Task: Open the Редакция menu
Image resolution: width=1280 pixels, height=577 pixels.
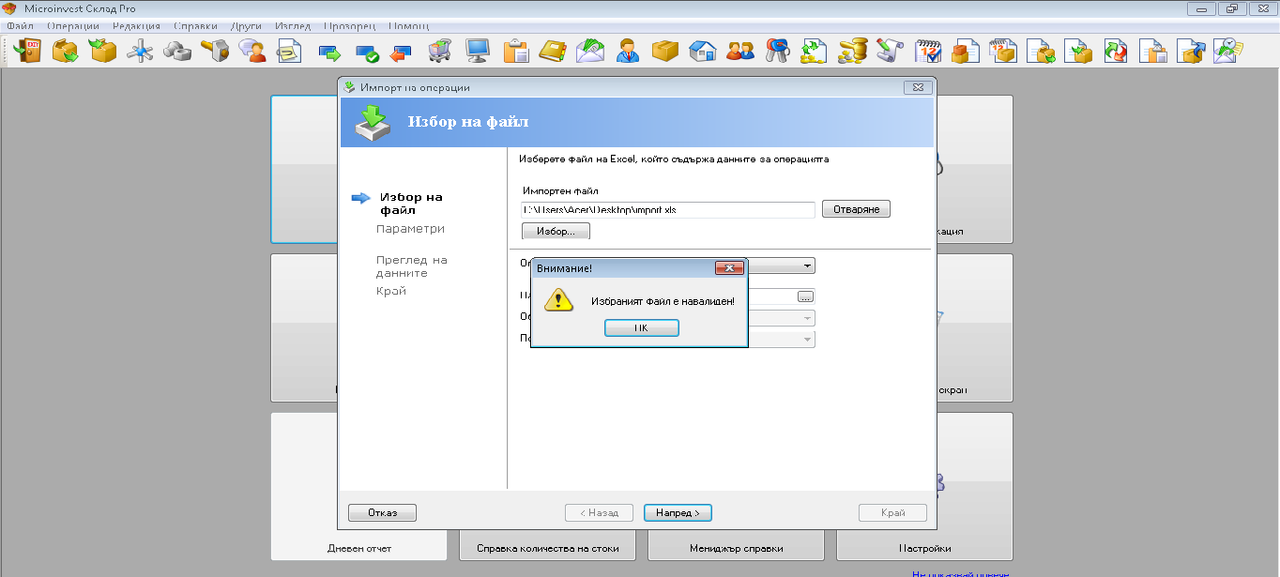Action: 136,25
